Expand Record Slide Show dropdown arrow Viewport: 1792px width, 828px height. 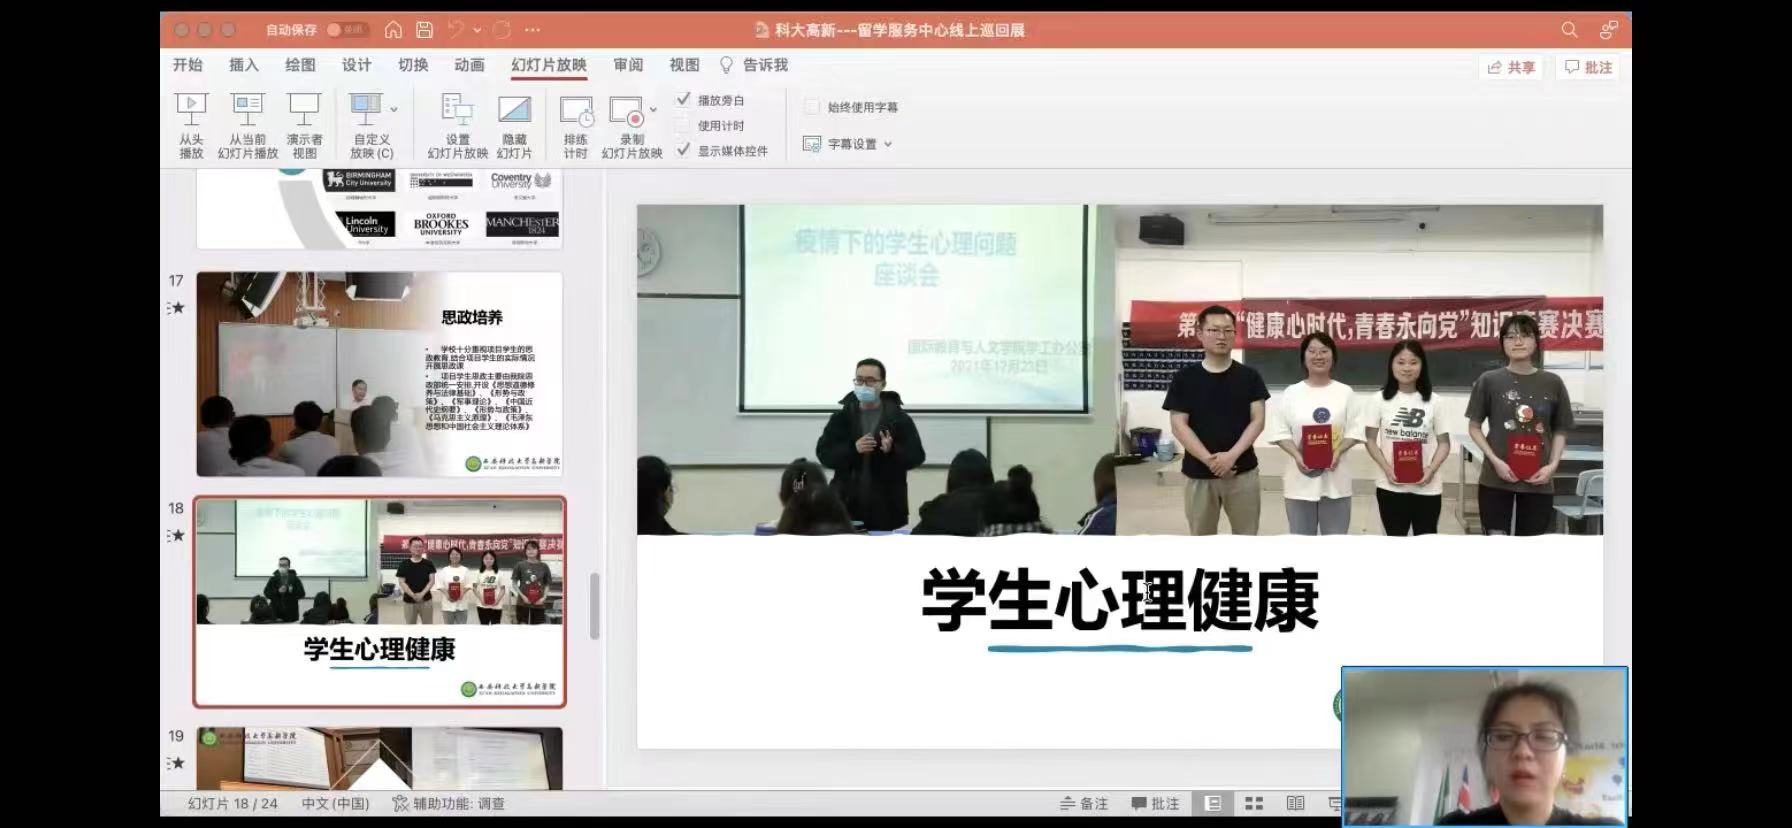(653, 109)
